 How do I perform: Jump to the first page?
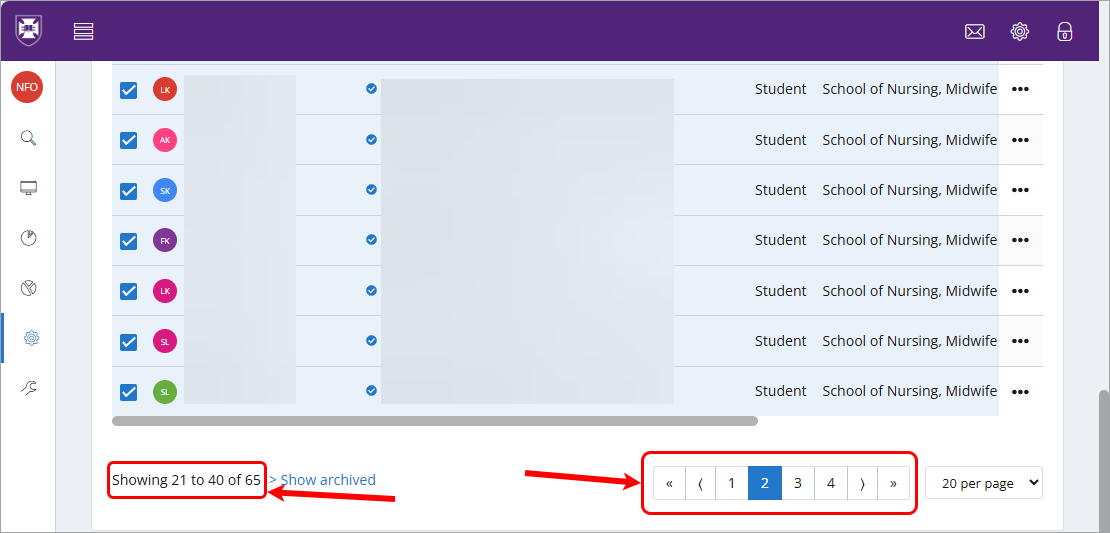pyautogui.click(x=669, y=483)
